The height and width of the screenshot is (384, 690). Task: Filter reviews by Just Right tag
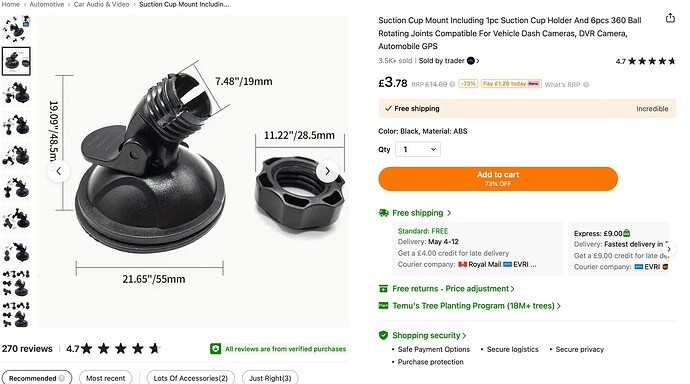[x=270, y=378]
